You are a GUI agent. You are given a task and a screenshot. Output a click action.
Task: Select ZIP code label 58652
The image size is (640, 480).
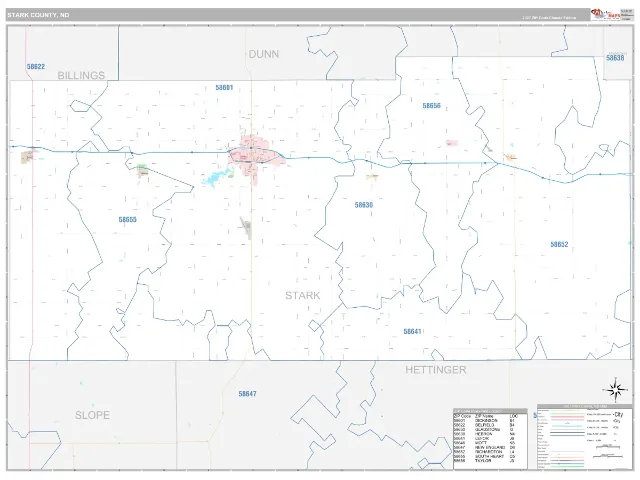tap(559, 244)
